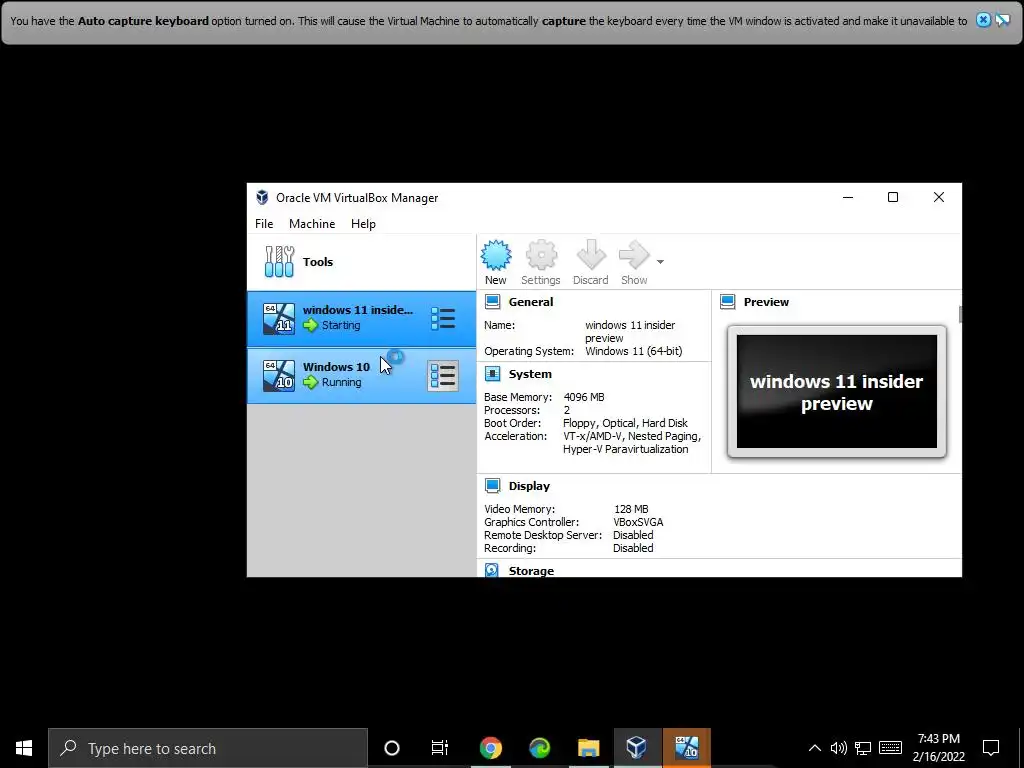This screenshot has height=768, width=1024.
Task: Open Cortana circle icon on taskbar
Action: [x=392, y=748]
